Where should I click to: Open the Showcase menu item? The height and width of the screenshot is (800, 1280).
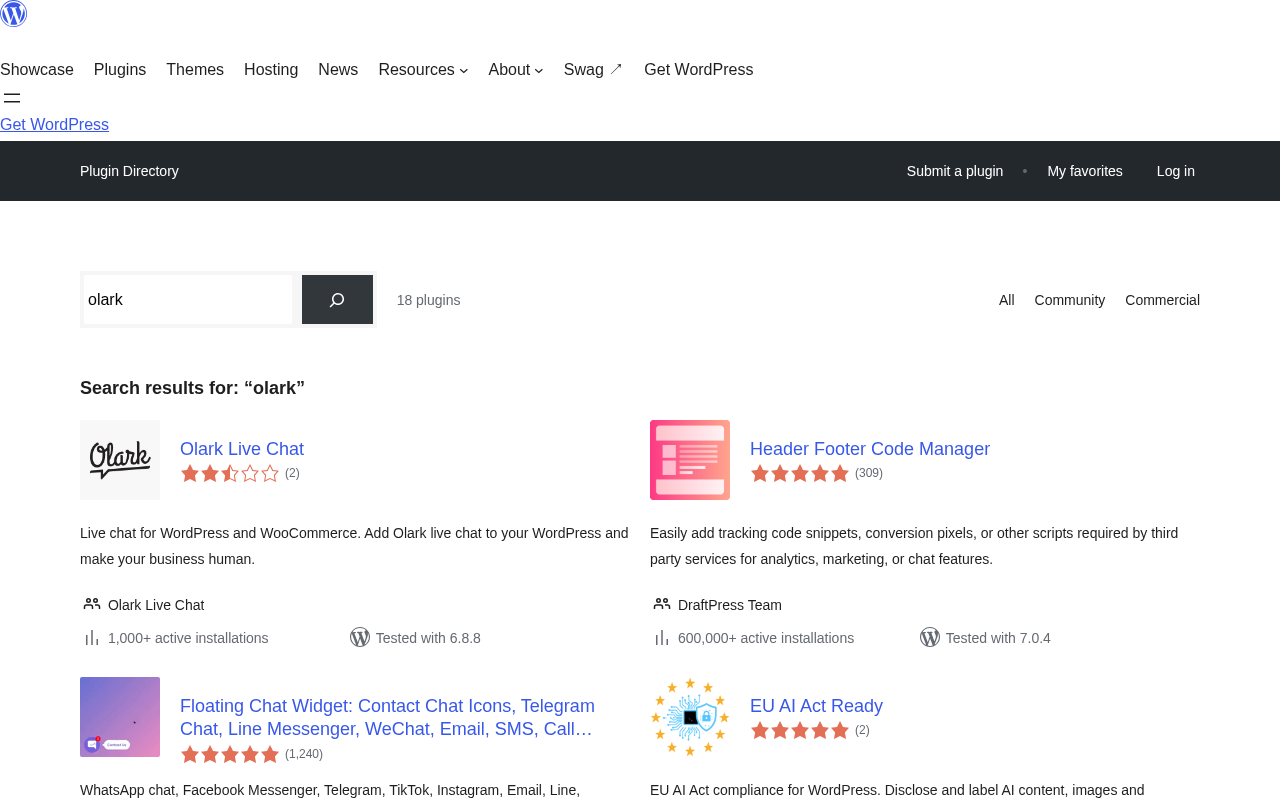tap(37, 70)
